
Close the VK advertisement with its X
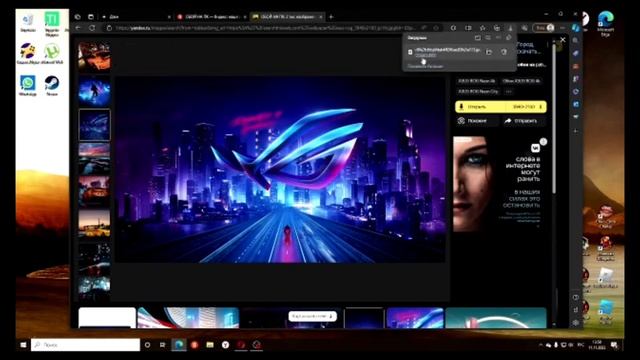543,142
